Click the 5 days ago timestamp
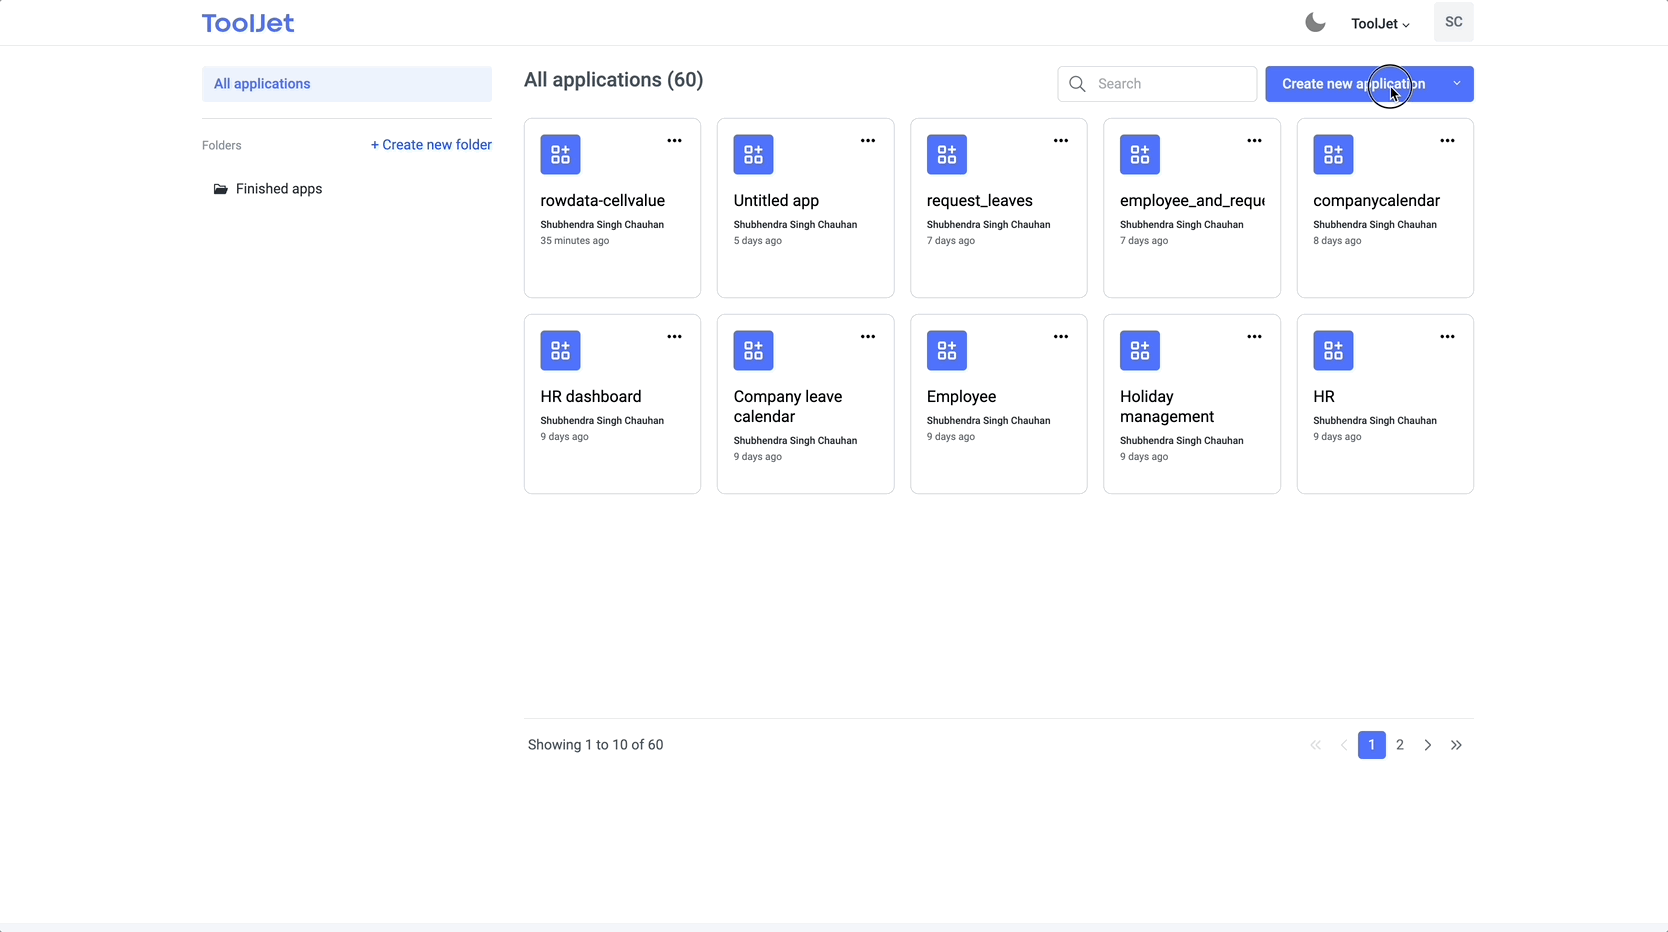The width and height of the screenshot is (1668, 932). pos(757,241)
